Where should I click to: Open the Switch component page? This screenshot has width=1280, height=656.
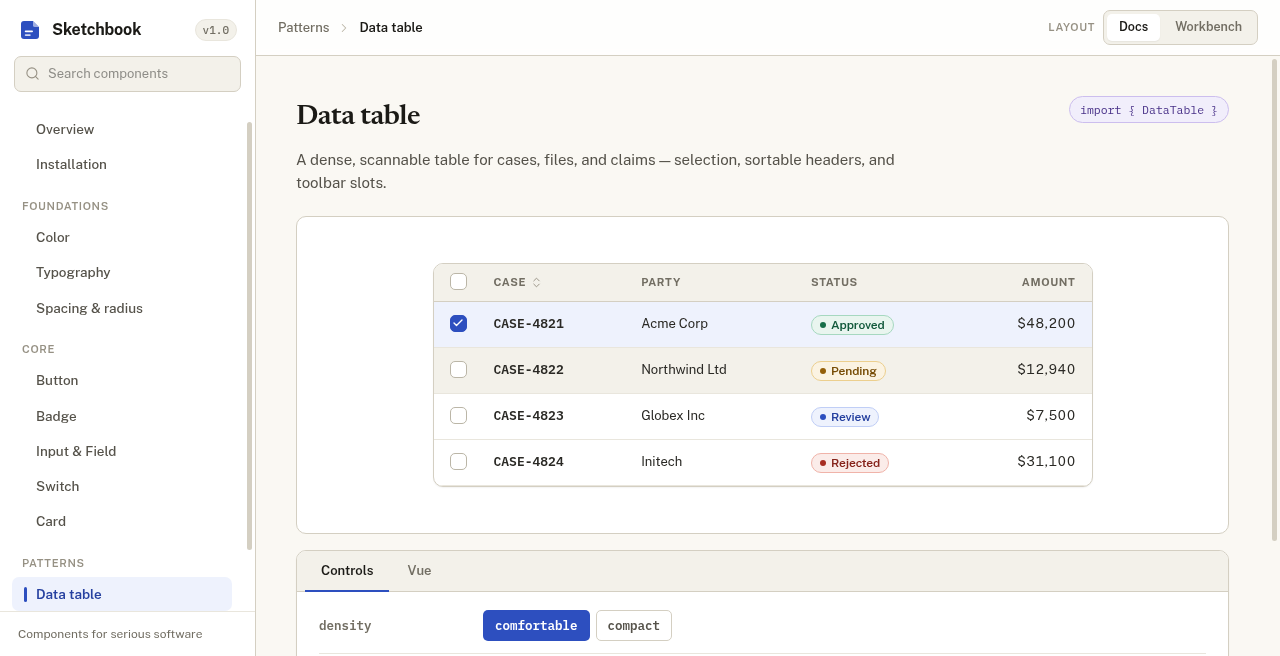tap(122, 487)
